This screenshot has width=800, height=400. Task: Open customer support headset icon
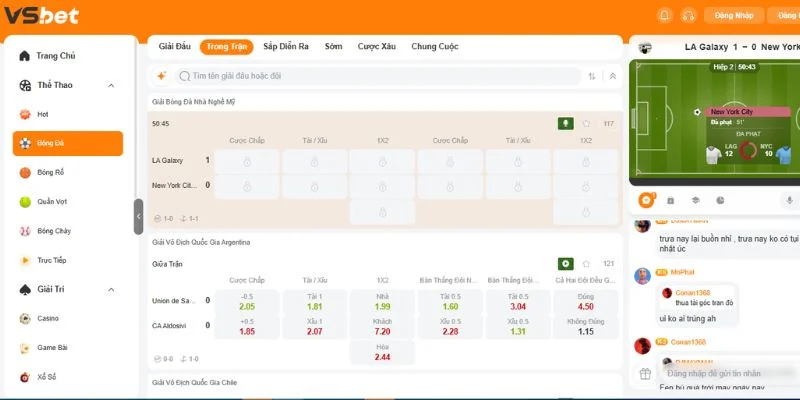point(688,15)
